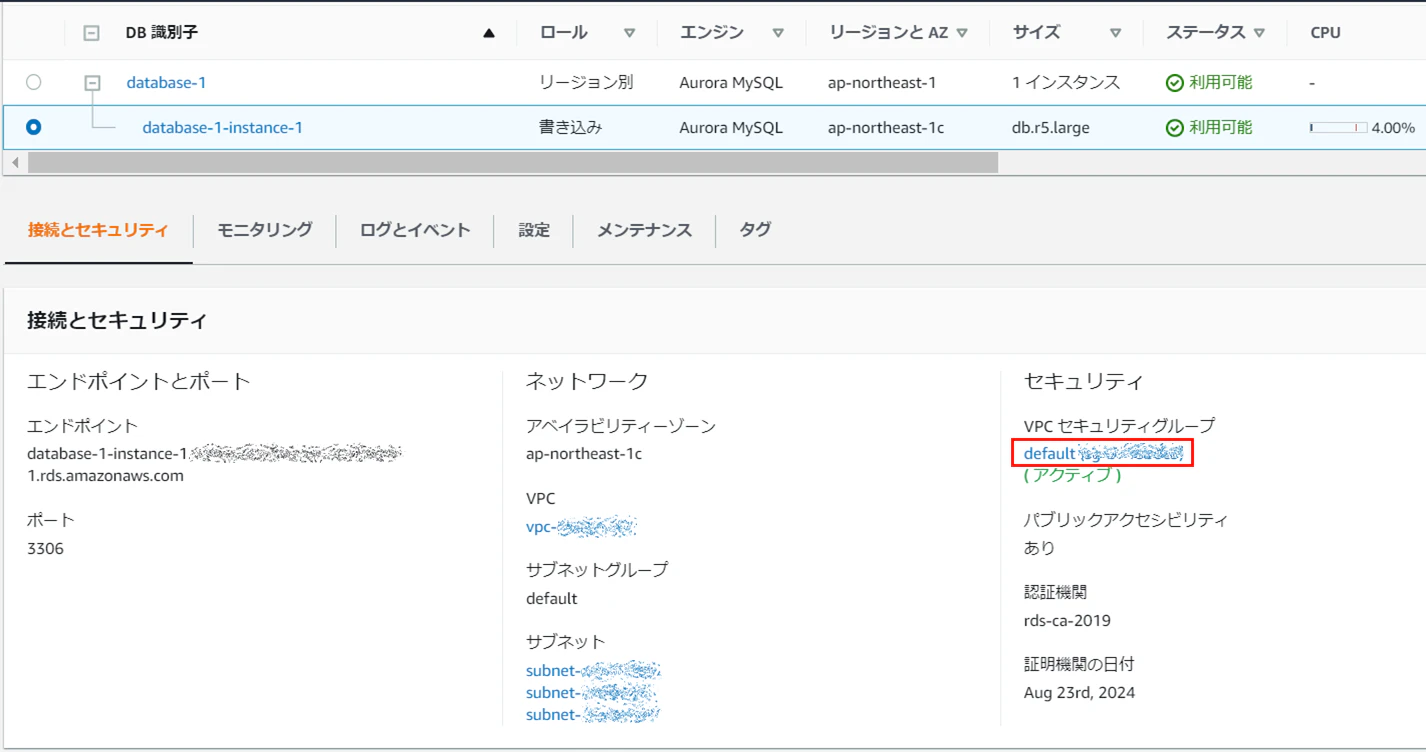Click the 書き込み role cell
The height and width of the screenshot is (752, 1426).
[571, 127]
